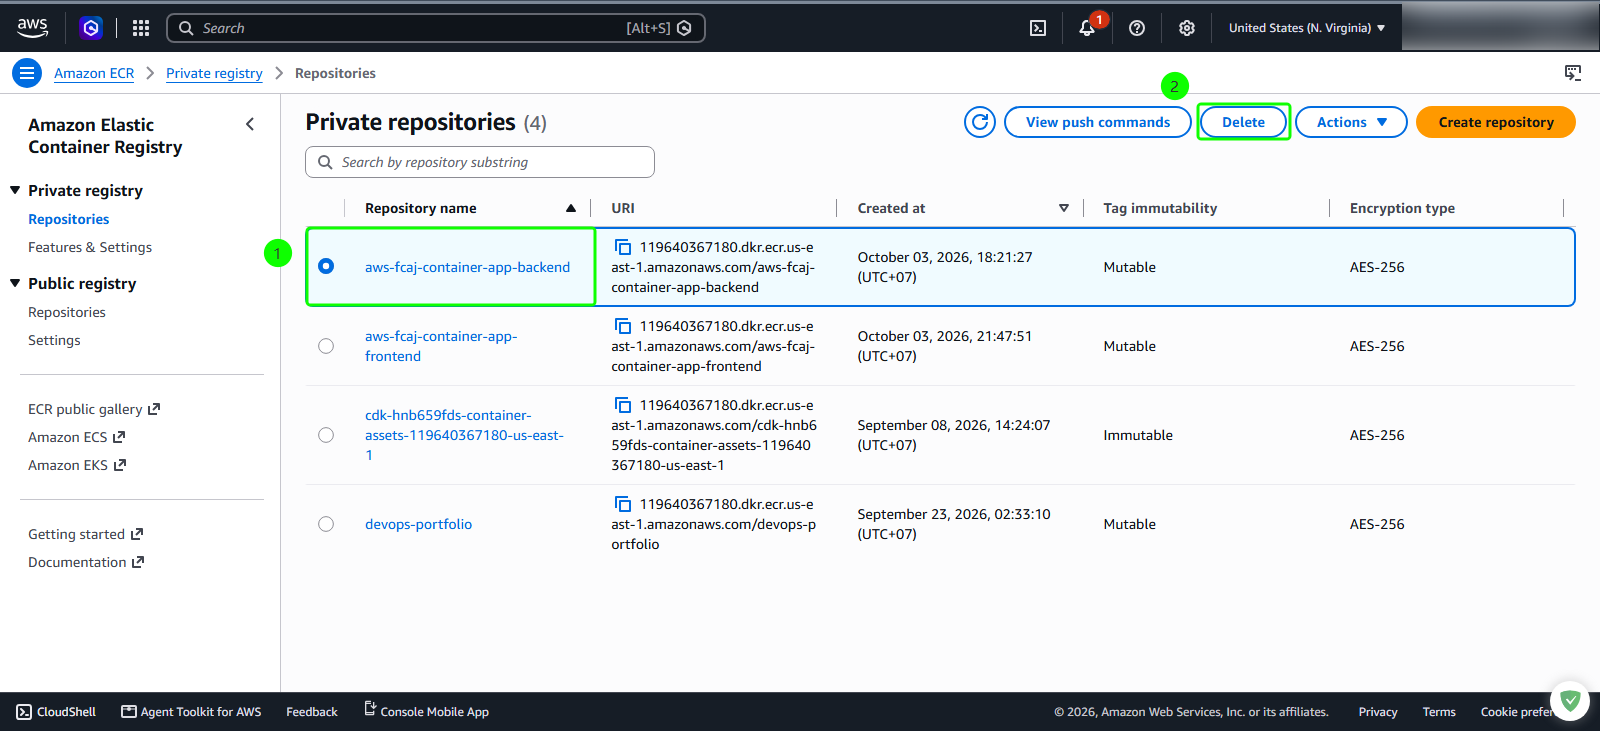The width and height of the screenshot is (1600, 731).
Task: Click View push commands
Action: 1098,122
